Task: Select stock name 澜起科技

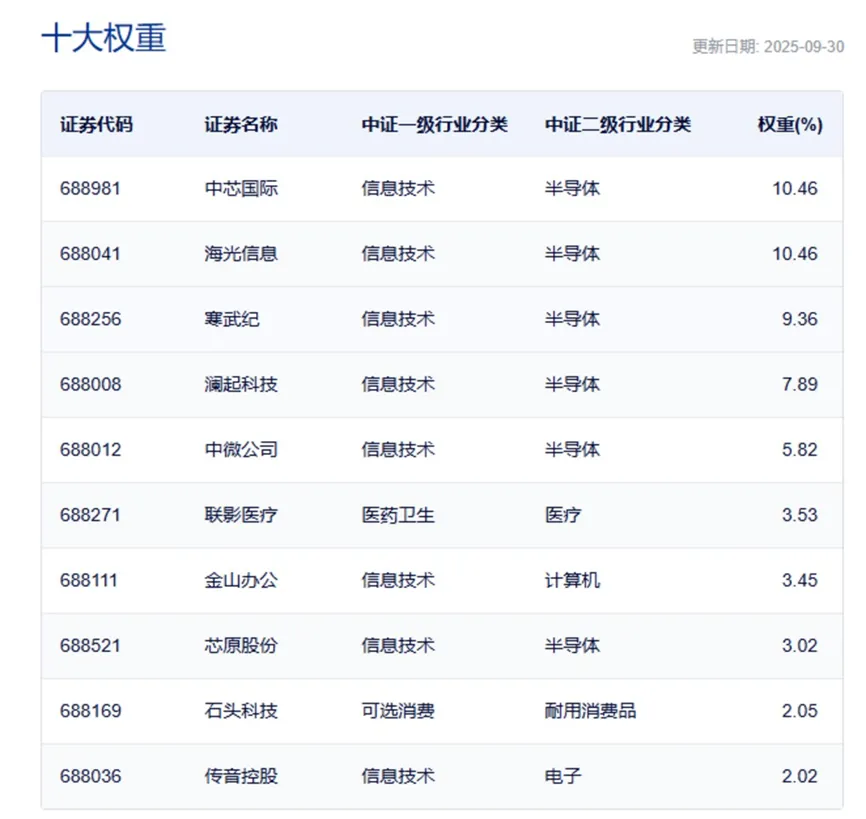Action: pyautogui.click(x=241, y=384)
